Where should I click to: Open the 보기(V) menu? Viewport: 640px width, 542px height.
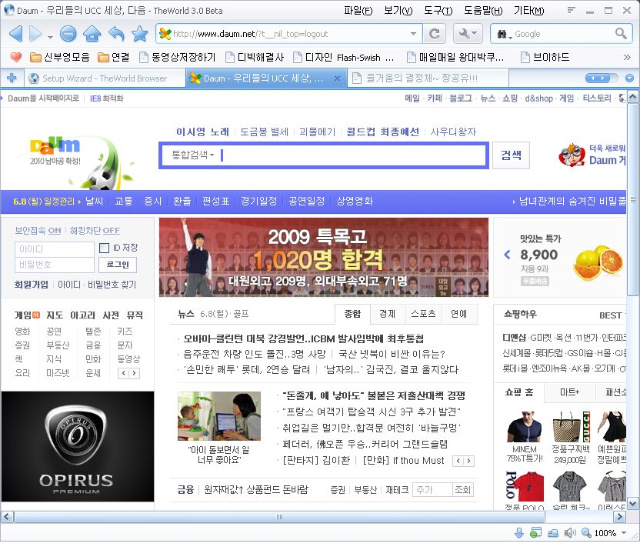(398, 11)
